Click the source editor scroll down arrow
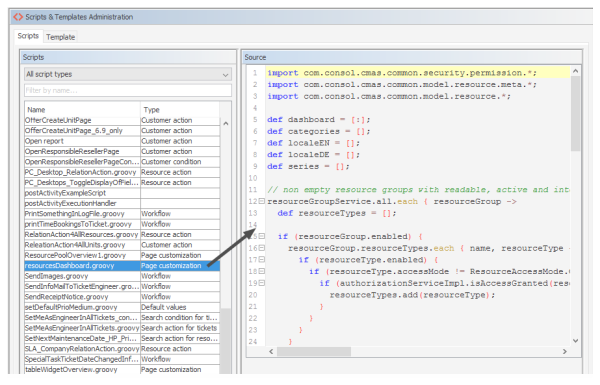Image resolution: width=600 pixels, height=385 pixels. click(x=575, y=341)
